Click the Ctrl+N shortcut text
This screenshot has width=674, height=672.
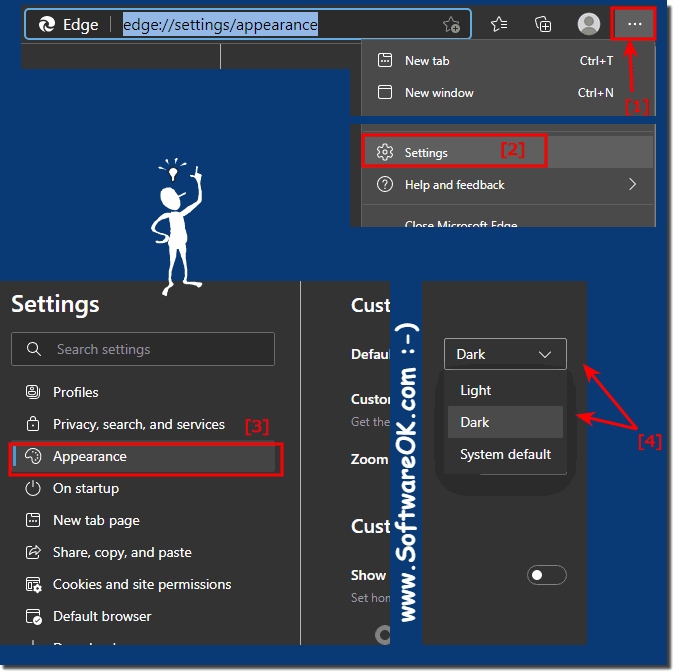[595, 92]
